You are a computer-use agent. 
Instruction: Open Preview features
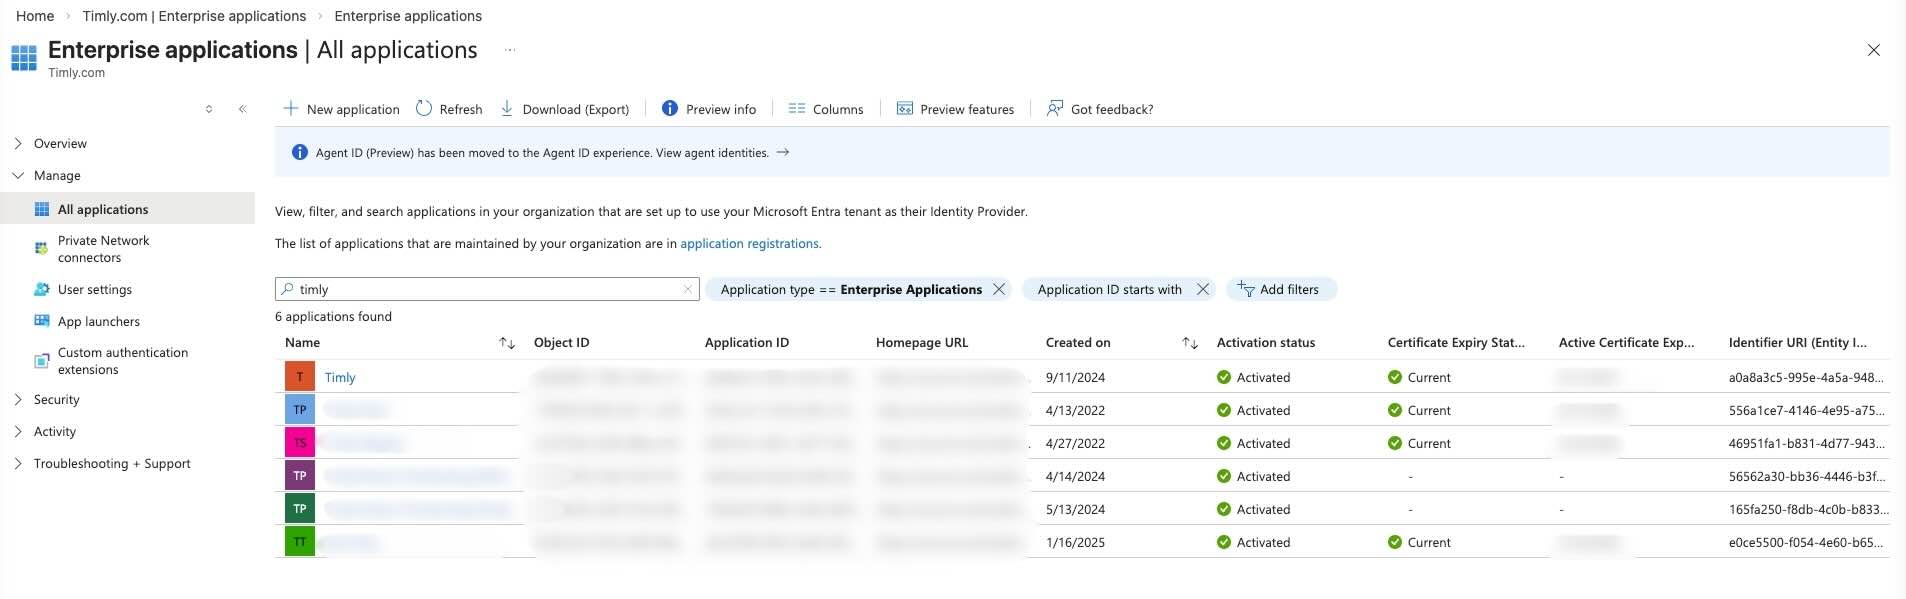pos(955,109)
